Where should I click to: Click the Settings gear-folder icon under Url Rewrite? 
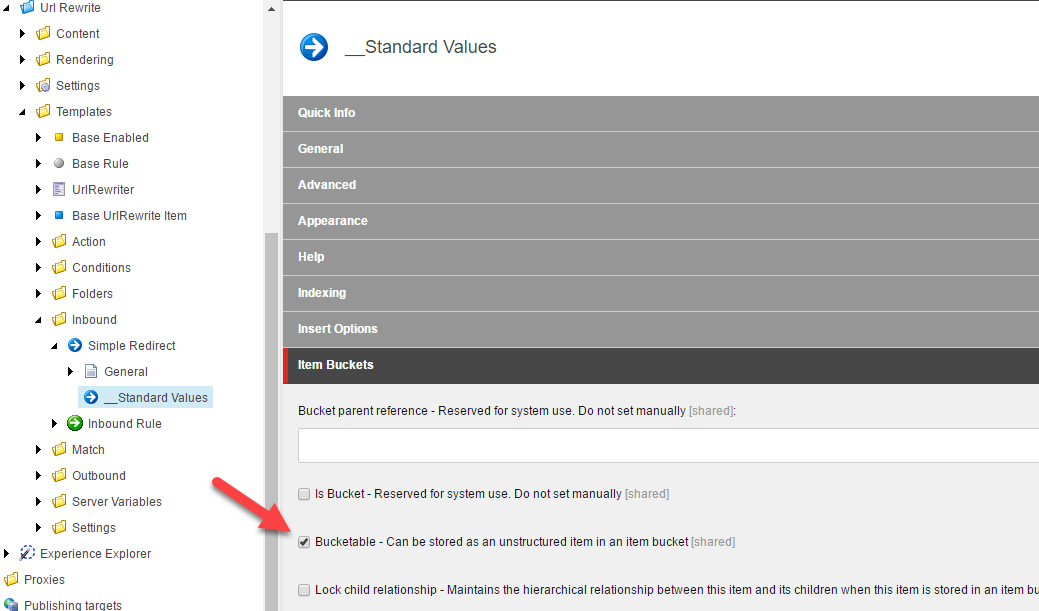[x=43, y=85]
